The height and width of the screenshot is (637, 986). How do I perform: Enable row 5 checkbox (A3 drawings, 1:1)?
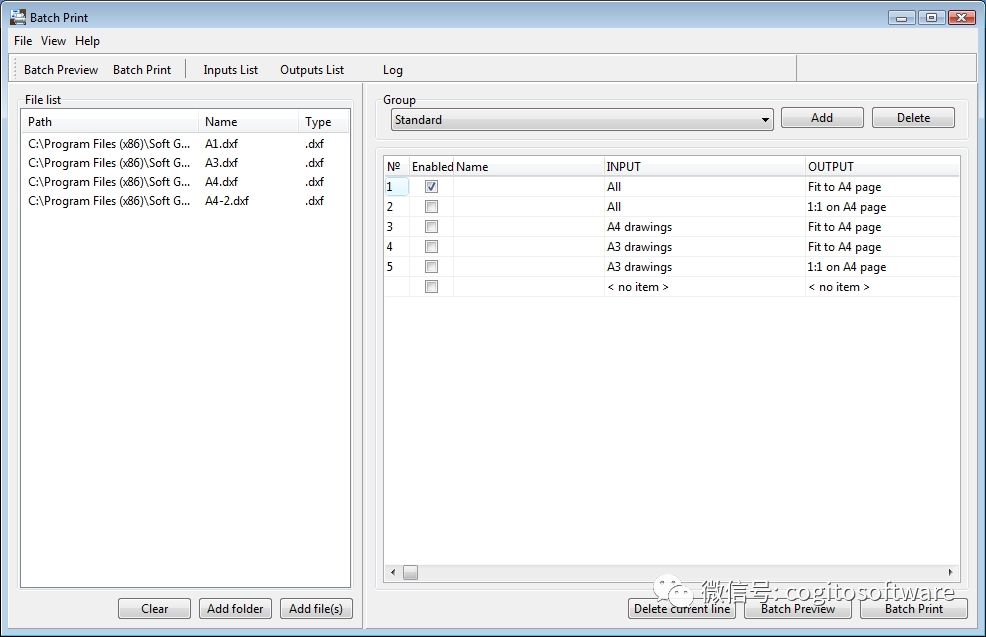(x=431, y=267)
